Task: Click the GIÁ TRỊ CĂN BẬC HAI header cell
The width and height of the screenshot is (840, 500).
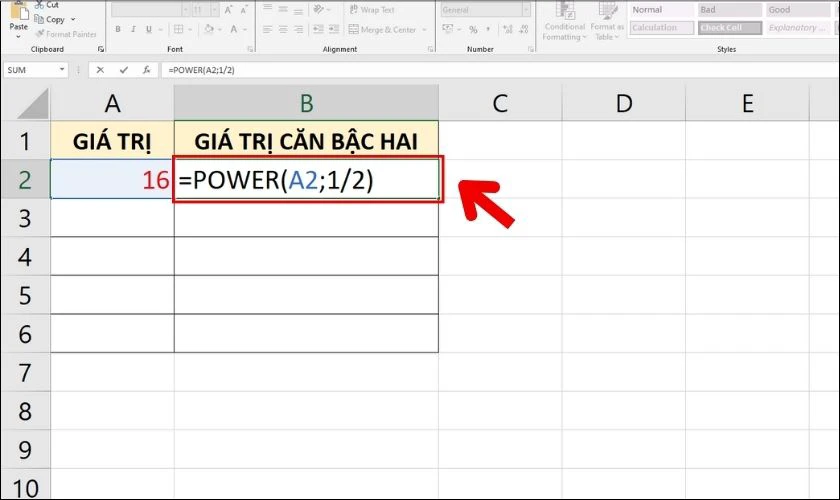Action: click(306, 140)
